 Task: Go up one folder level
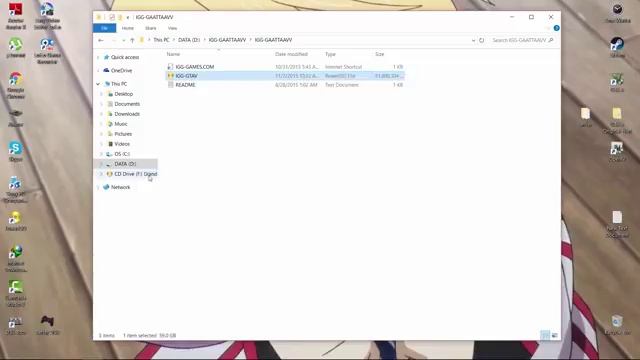pos(132,40)
